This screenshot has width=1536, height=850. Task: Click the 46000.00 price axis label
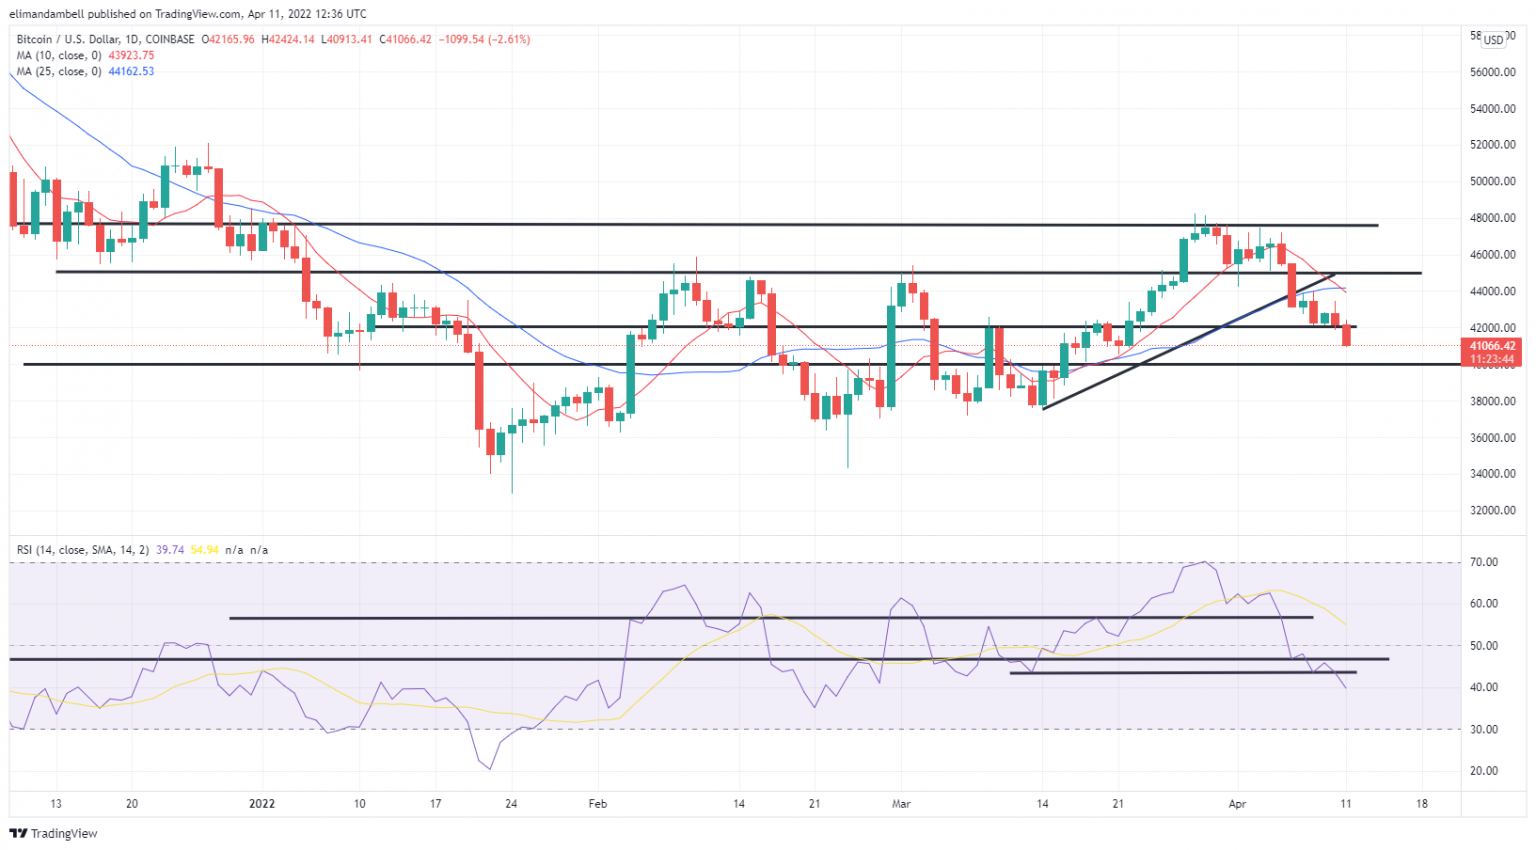pos(1492,255)
